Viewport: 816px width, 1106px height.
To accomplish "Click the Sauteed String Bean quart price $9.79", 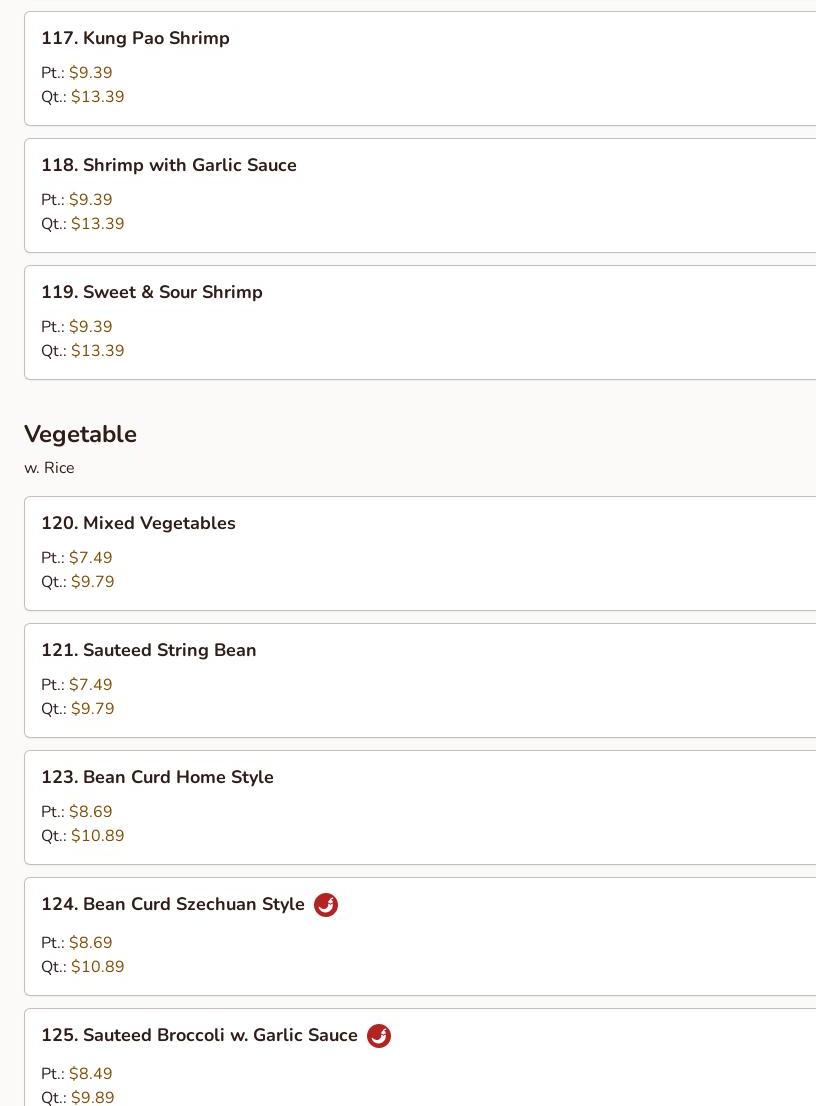I will [92, 709].
